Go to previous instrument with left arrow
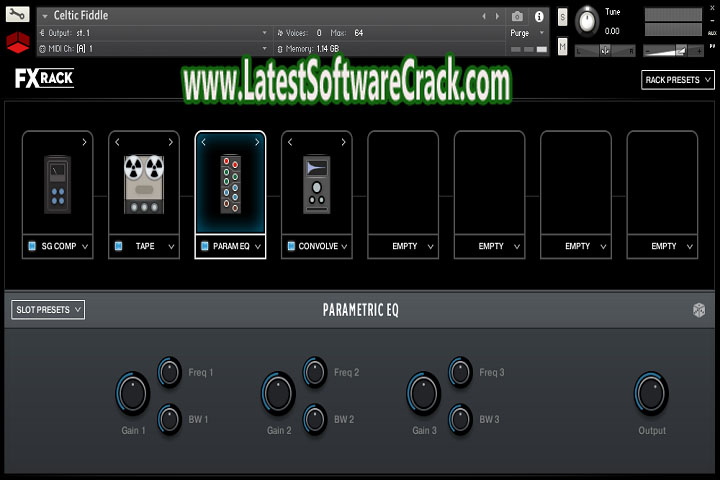 pos(484,16)
